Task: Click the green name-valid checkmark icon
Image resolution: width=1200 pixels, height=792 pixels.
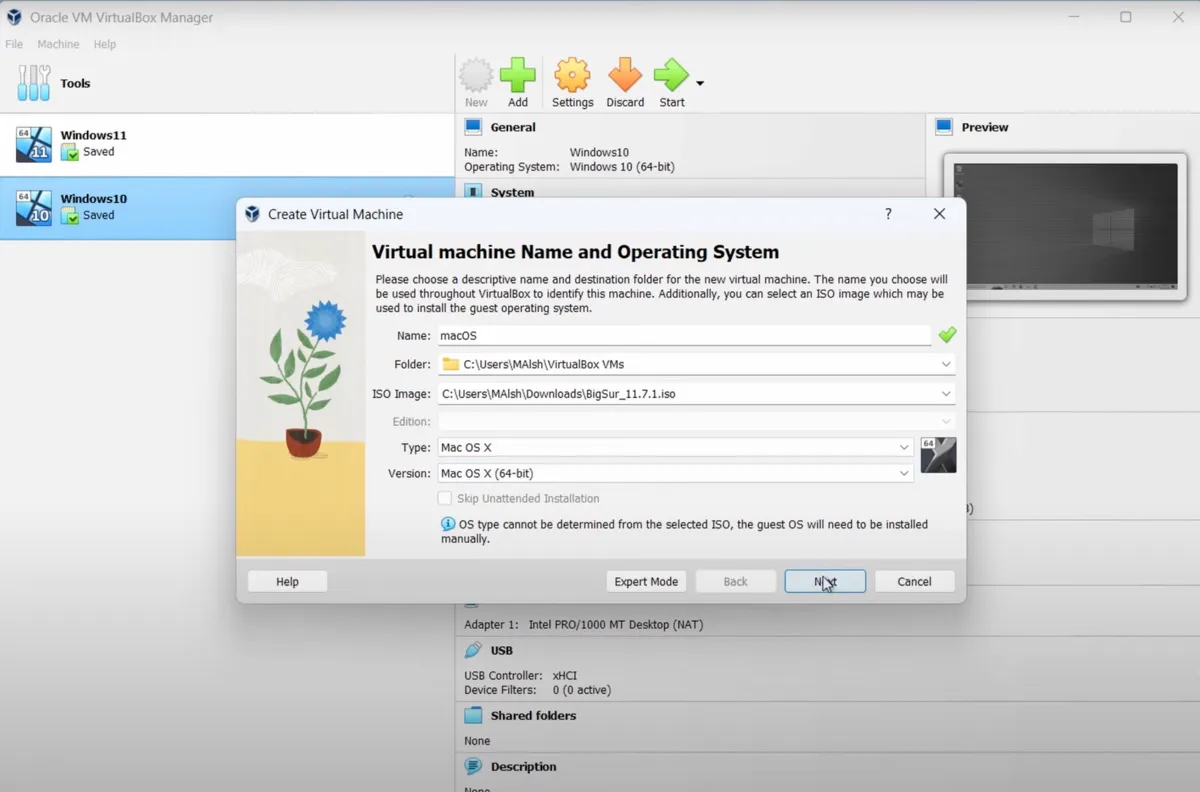Action: point(947,335)
